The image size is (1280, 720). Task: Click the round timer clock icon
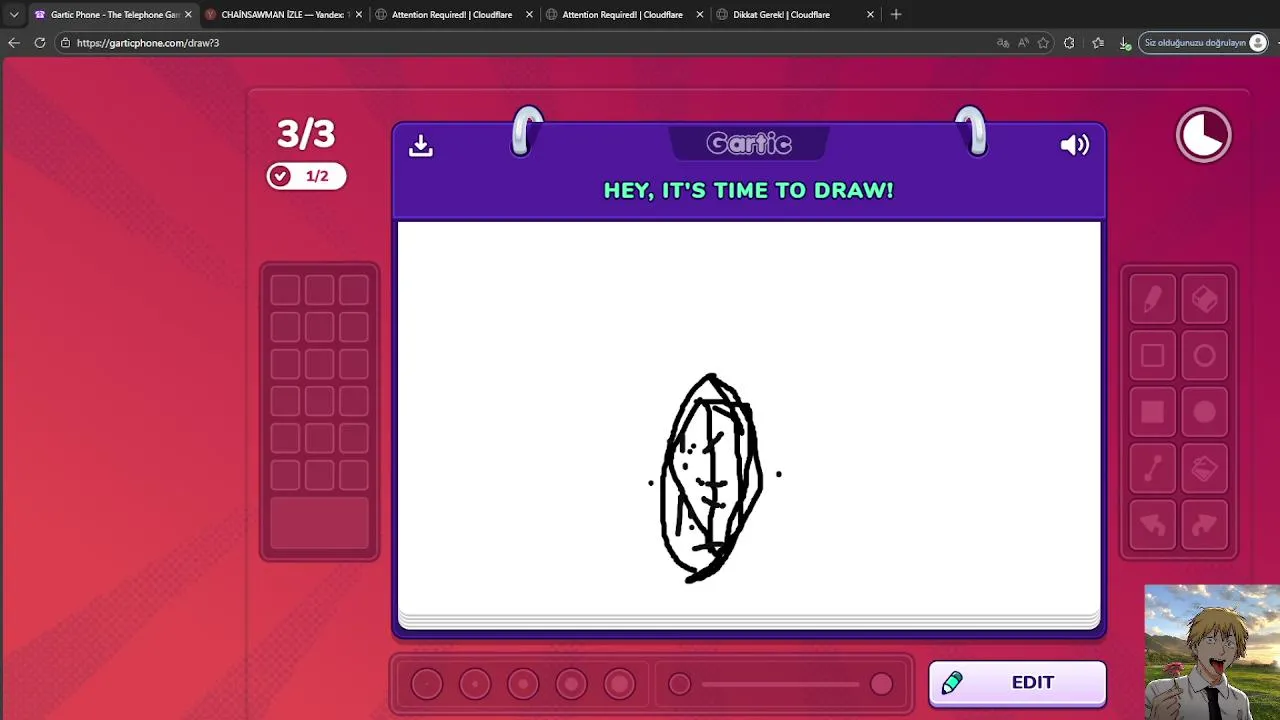pyautogui.click(x=1204, y=134)
